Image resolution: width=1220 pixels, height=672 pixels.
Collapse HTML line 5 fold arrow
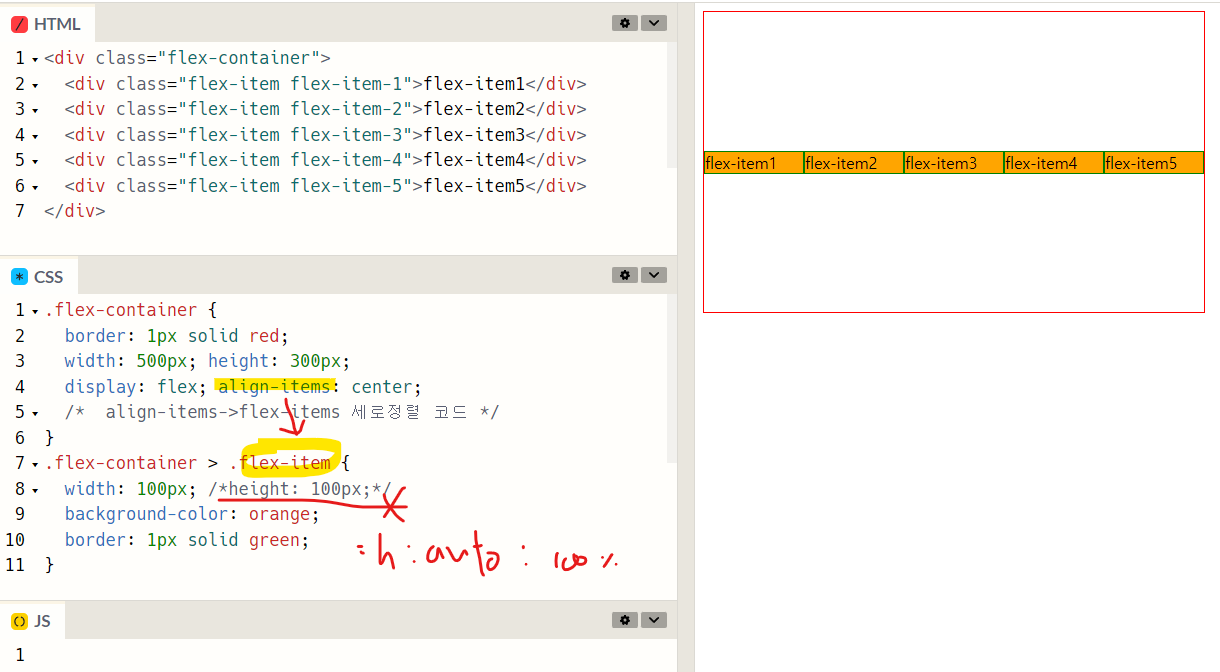coord(35,161)
